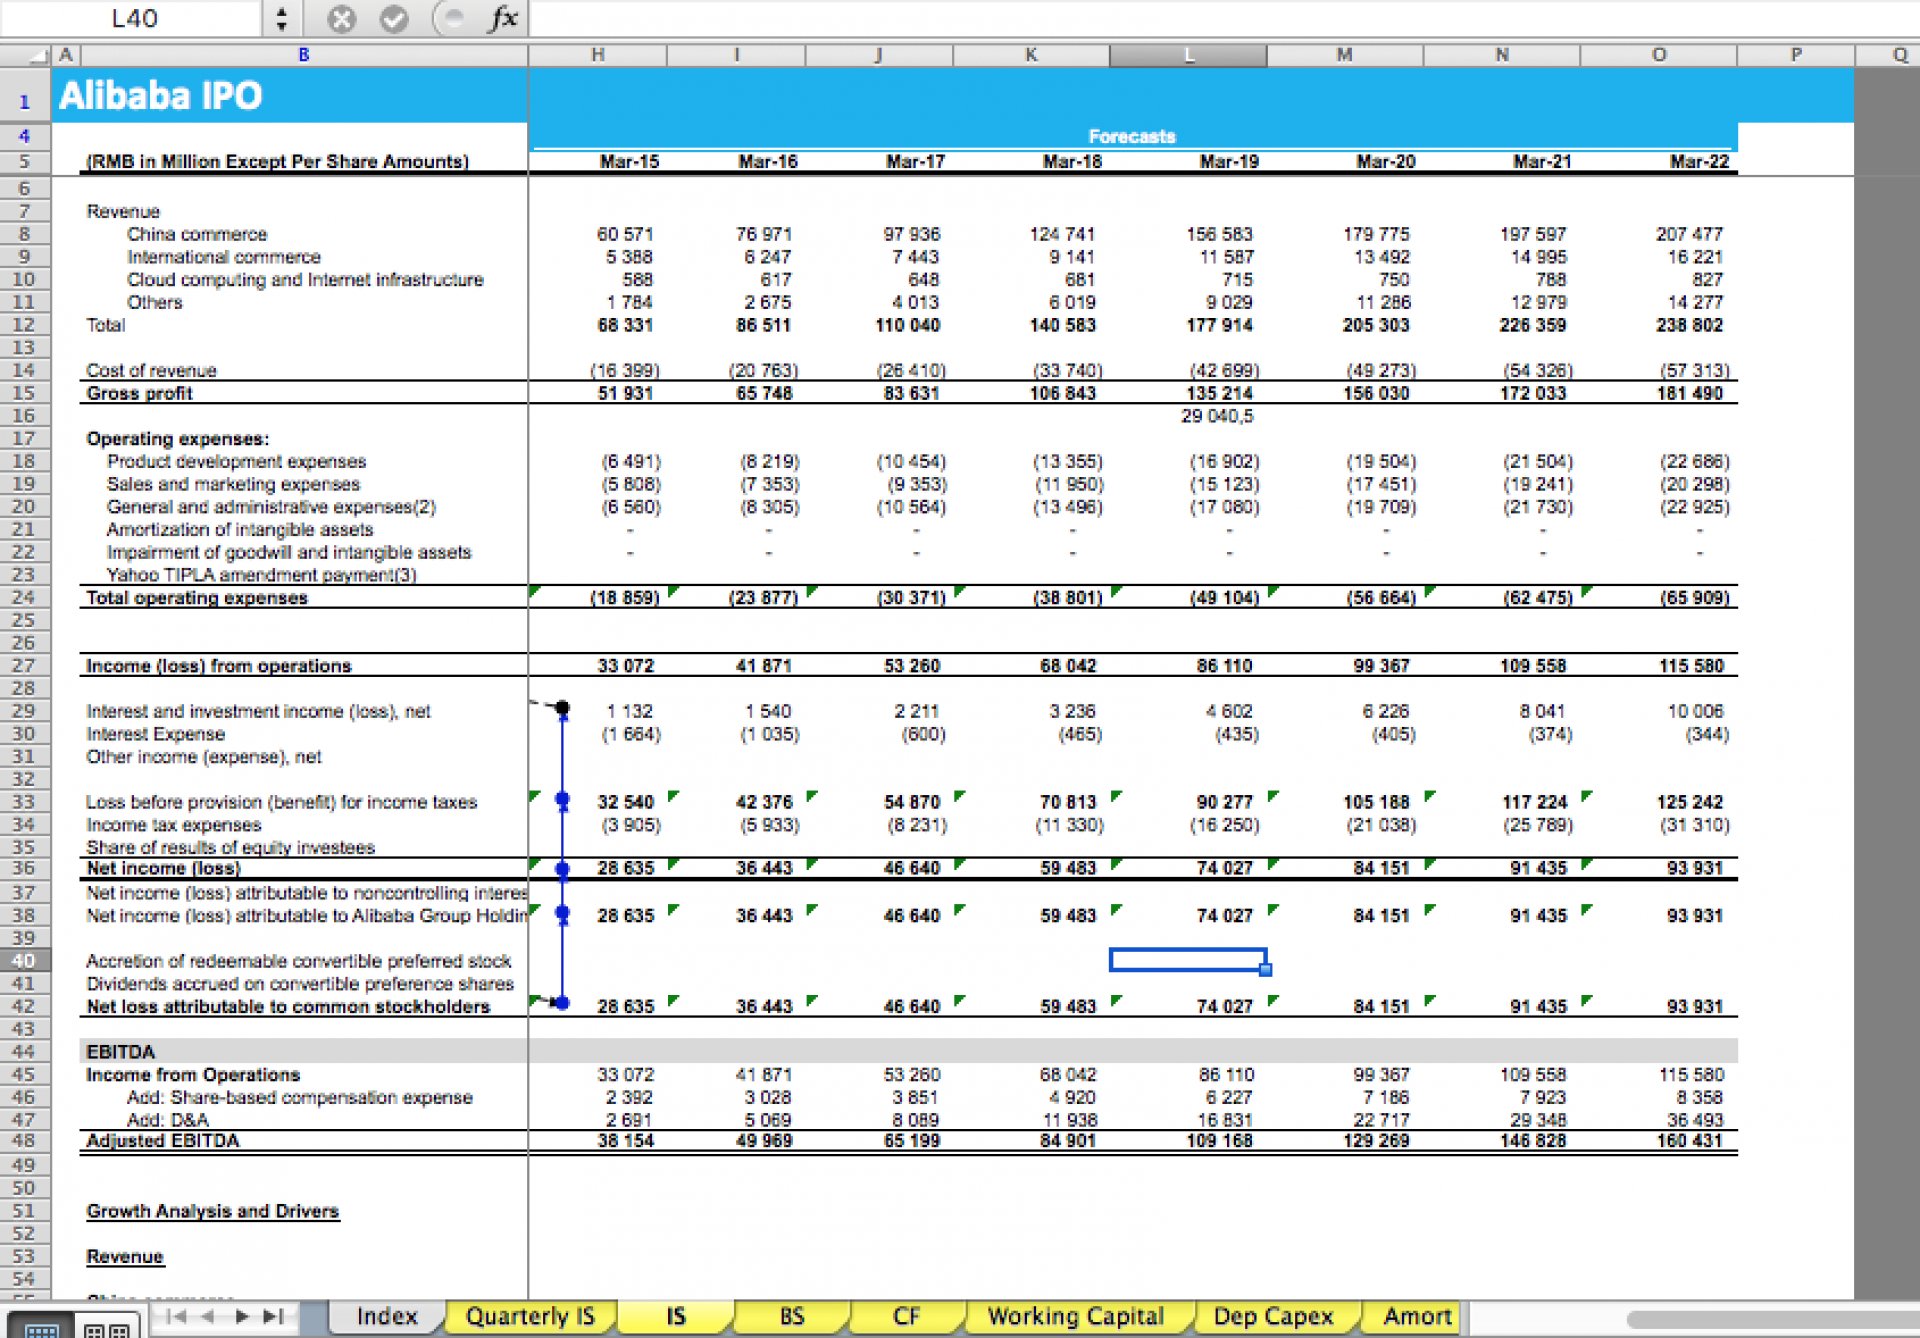Click total operating expenses (18 859) cell
1920x1338 pixels.
point(625,598)
